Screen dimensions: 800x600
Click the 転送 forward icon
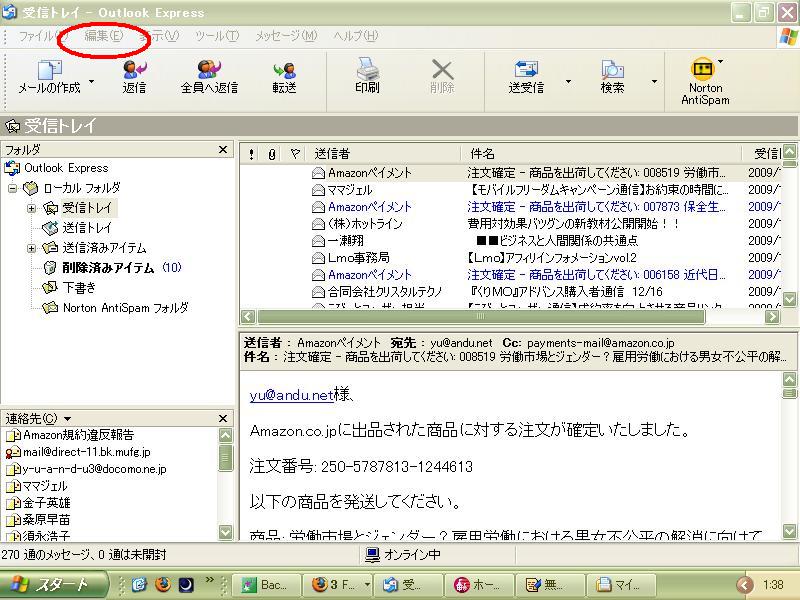284,70
